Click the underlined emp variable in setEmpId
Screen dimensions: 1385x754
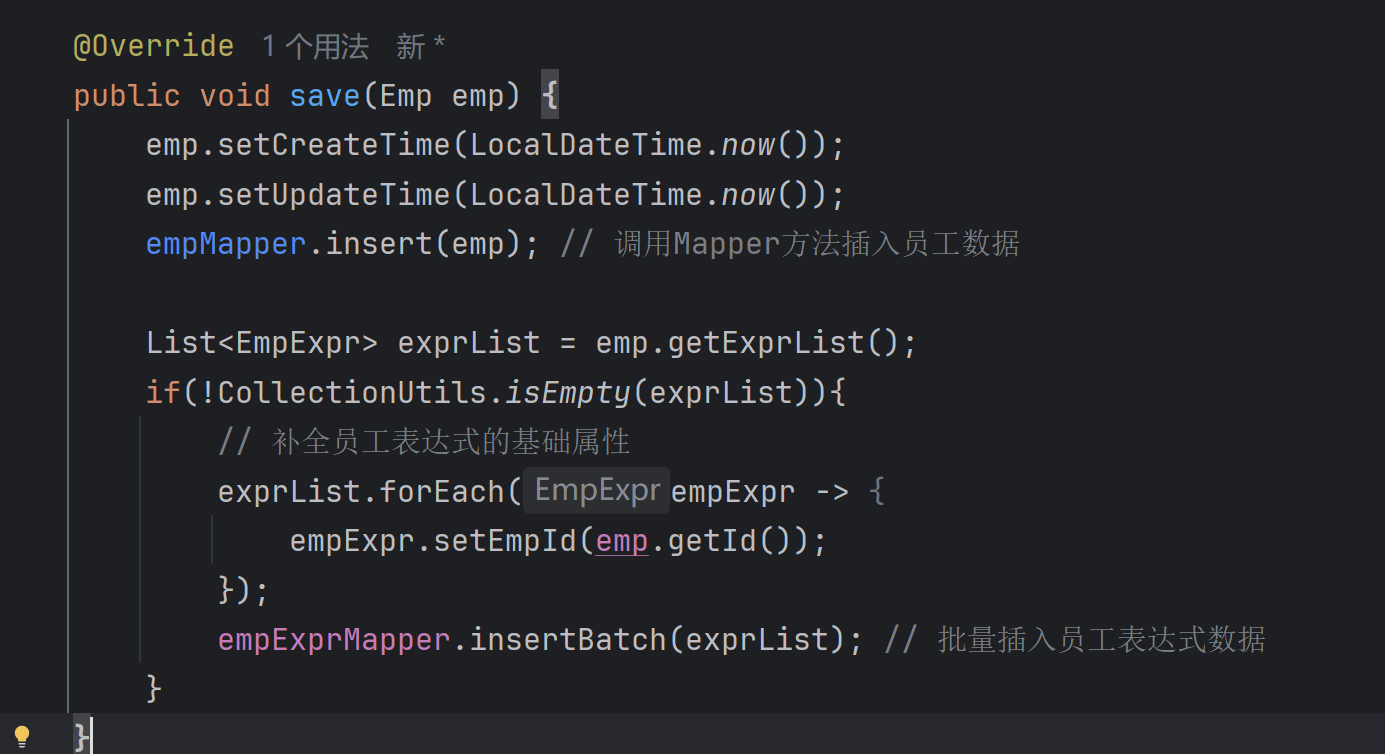[x=622, y=541]
